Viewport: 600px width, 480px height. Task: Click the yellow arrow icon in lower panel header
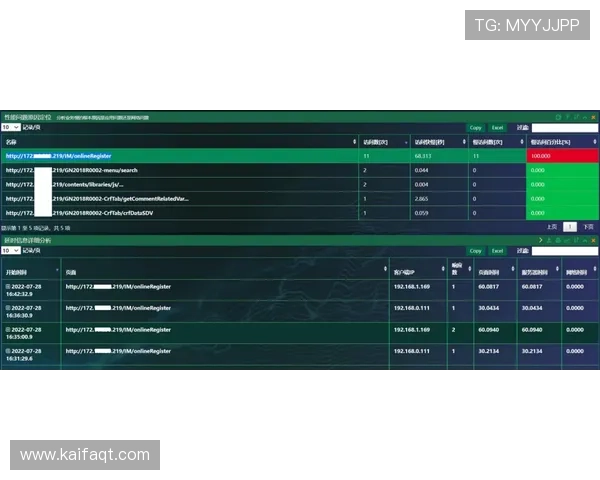tap(539, 241)
